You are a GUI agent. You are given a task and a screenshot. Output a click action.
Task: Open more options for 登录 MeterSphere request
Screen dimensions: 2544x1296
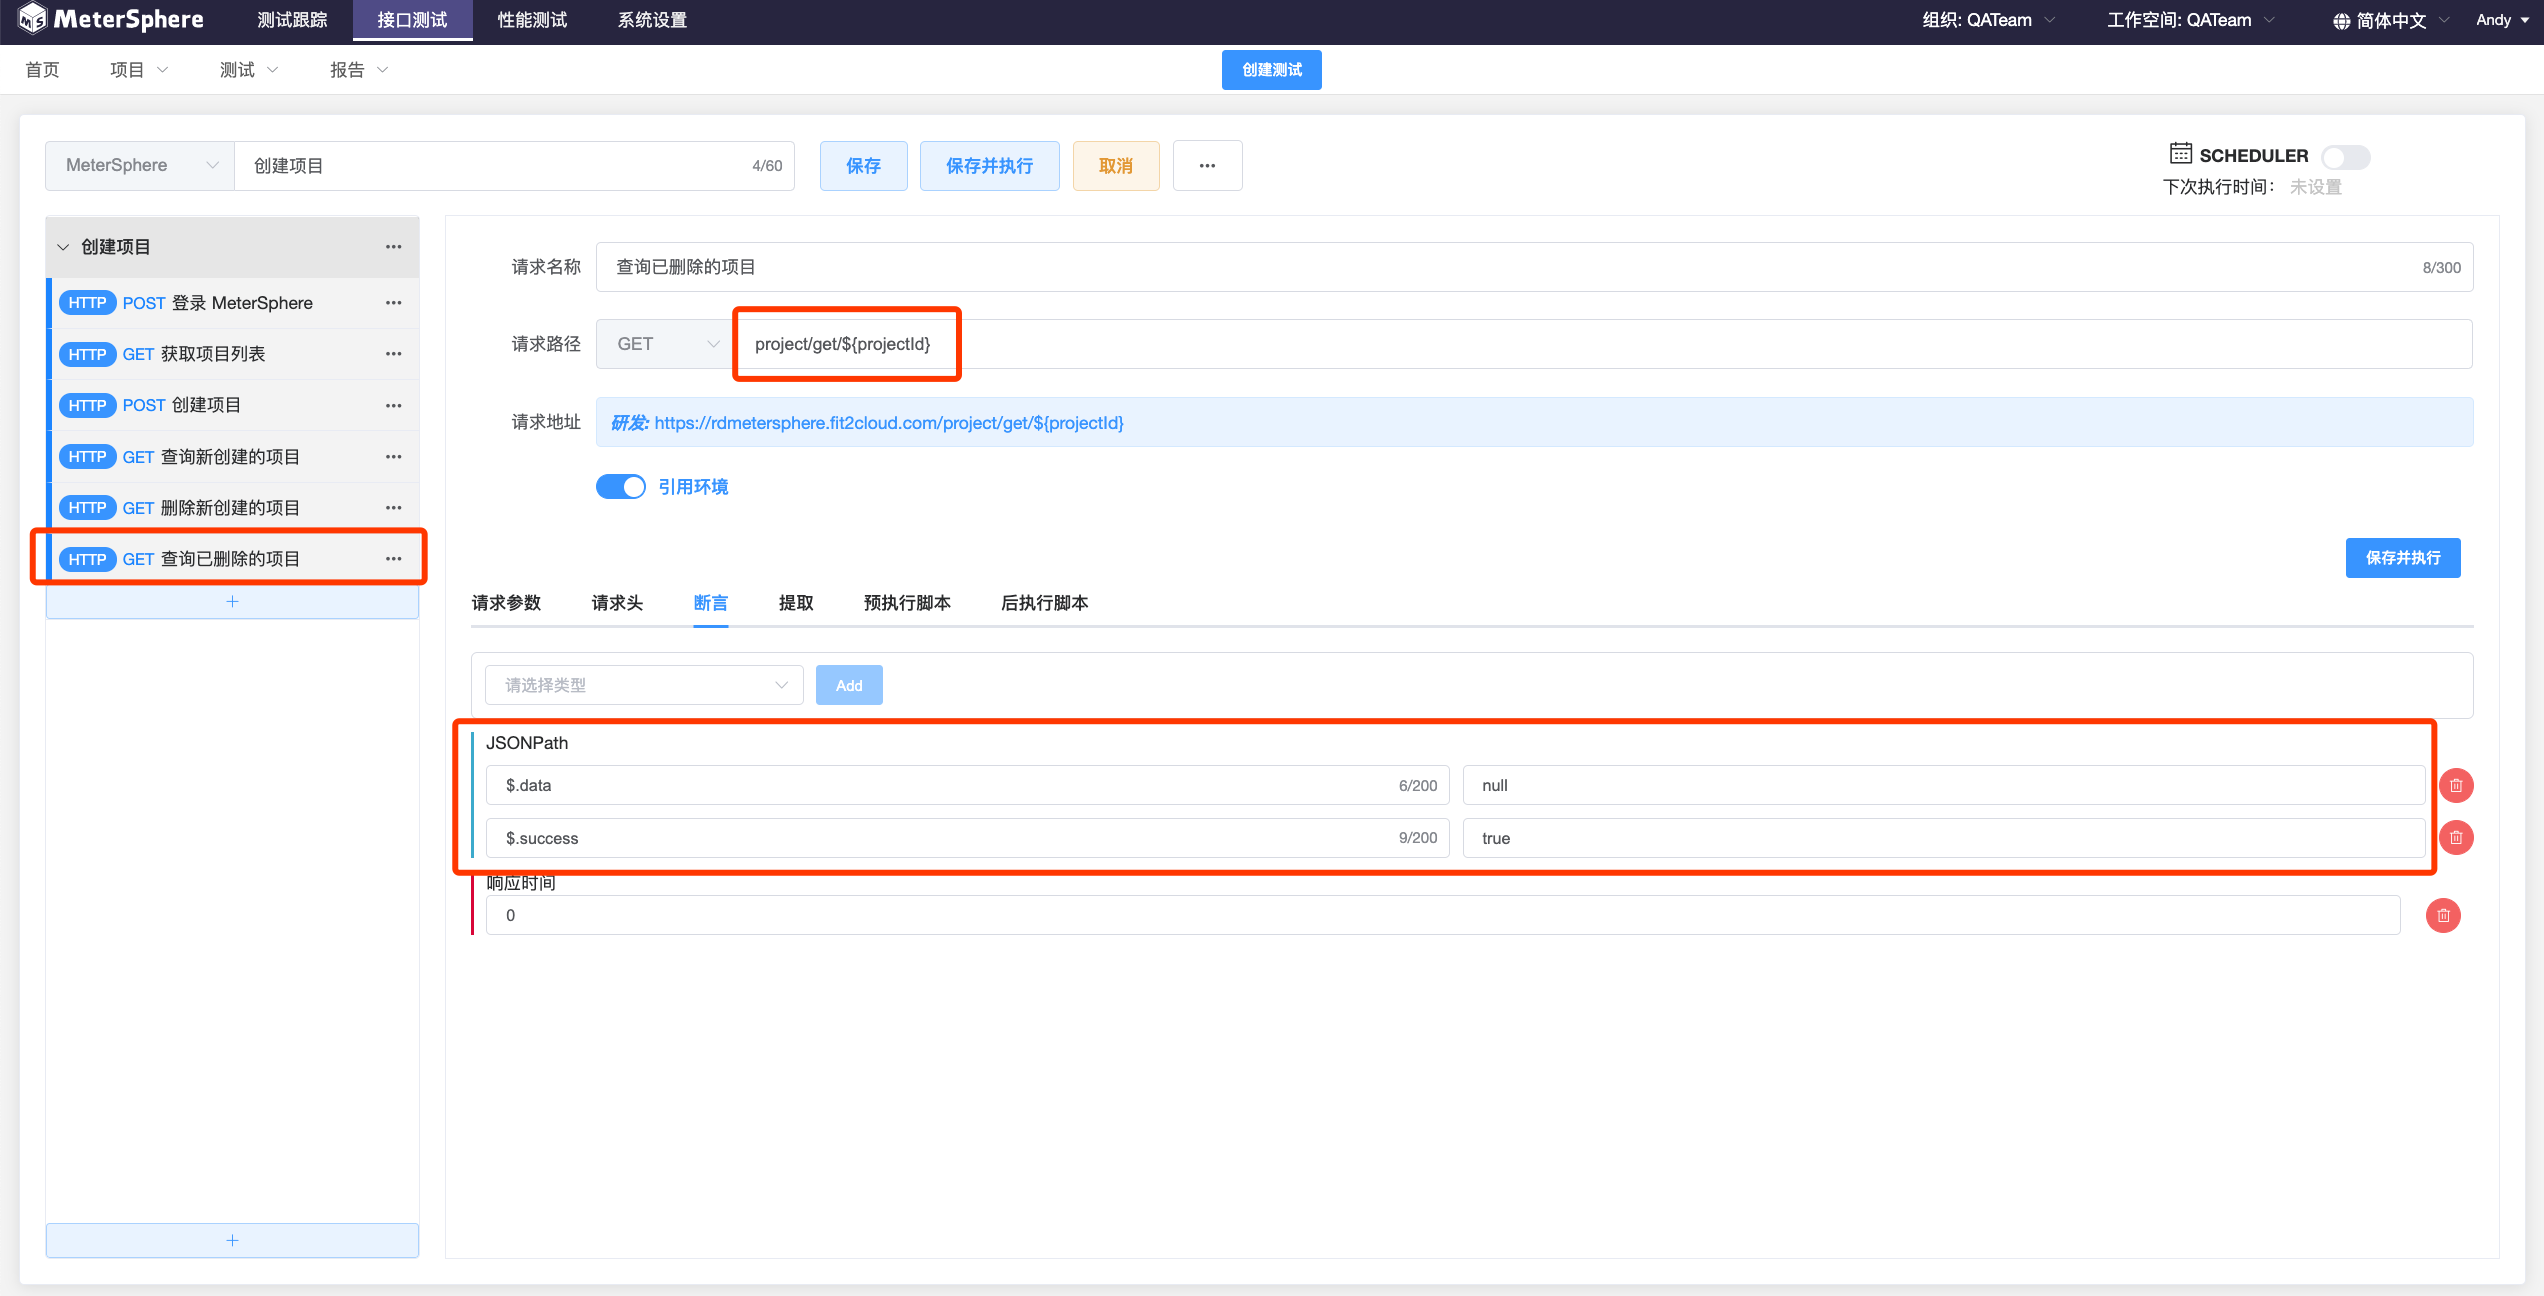(x=394, y=303)
